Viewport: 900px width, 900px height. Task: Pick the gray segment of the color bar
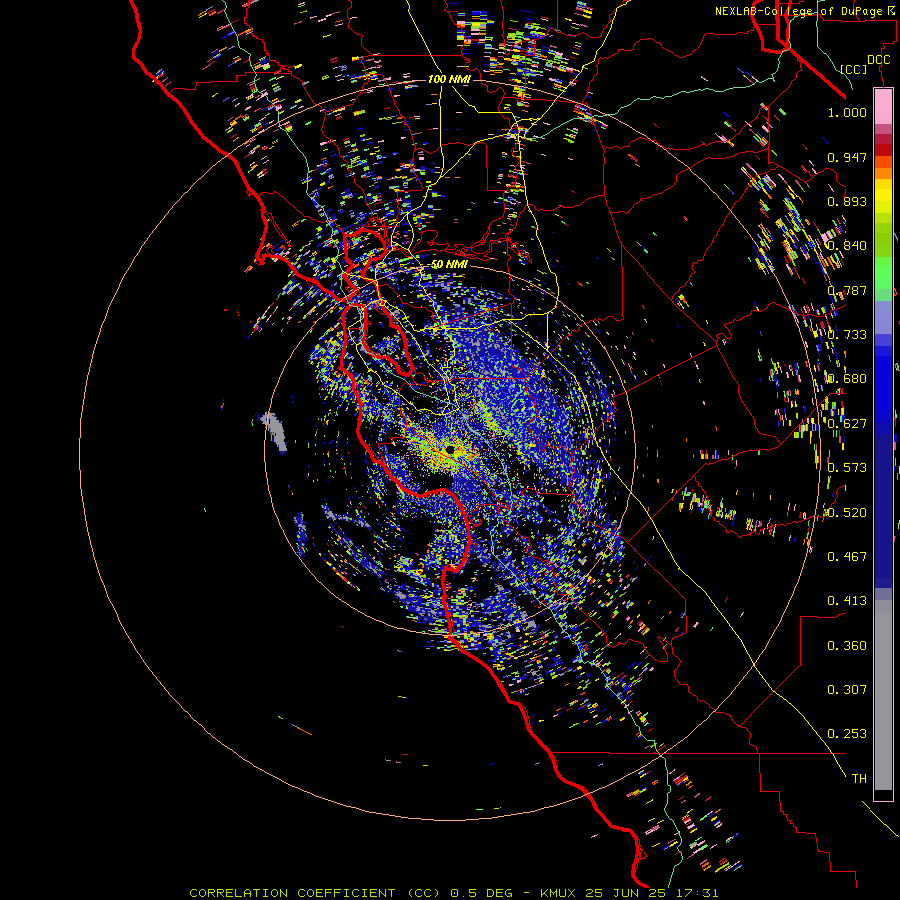pyautogui.click(x=883, y=695)
